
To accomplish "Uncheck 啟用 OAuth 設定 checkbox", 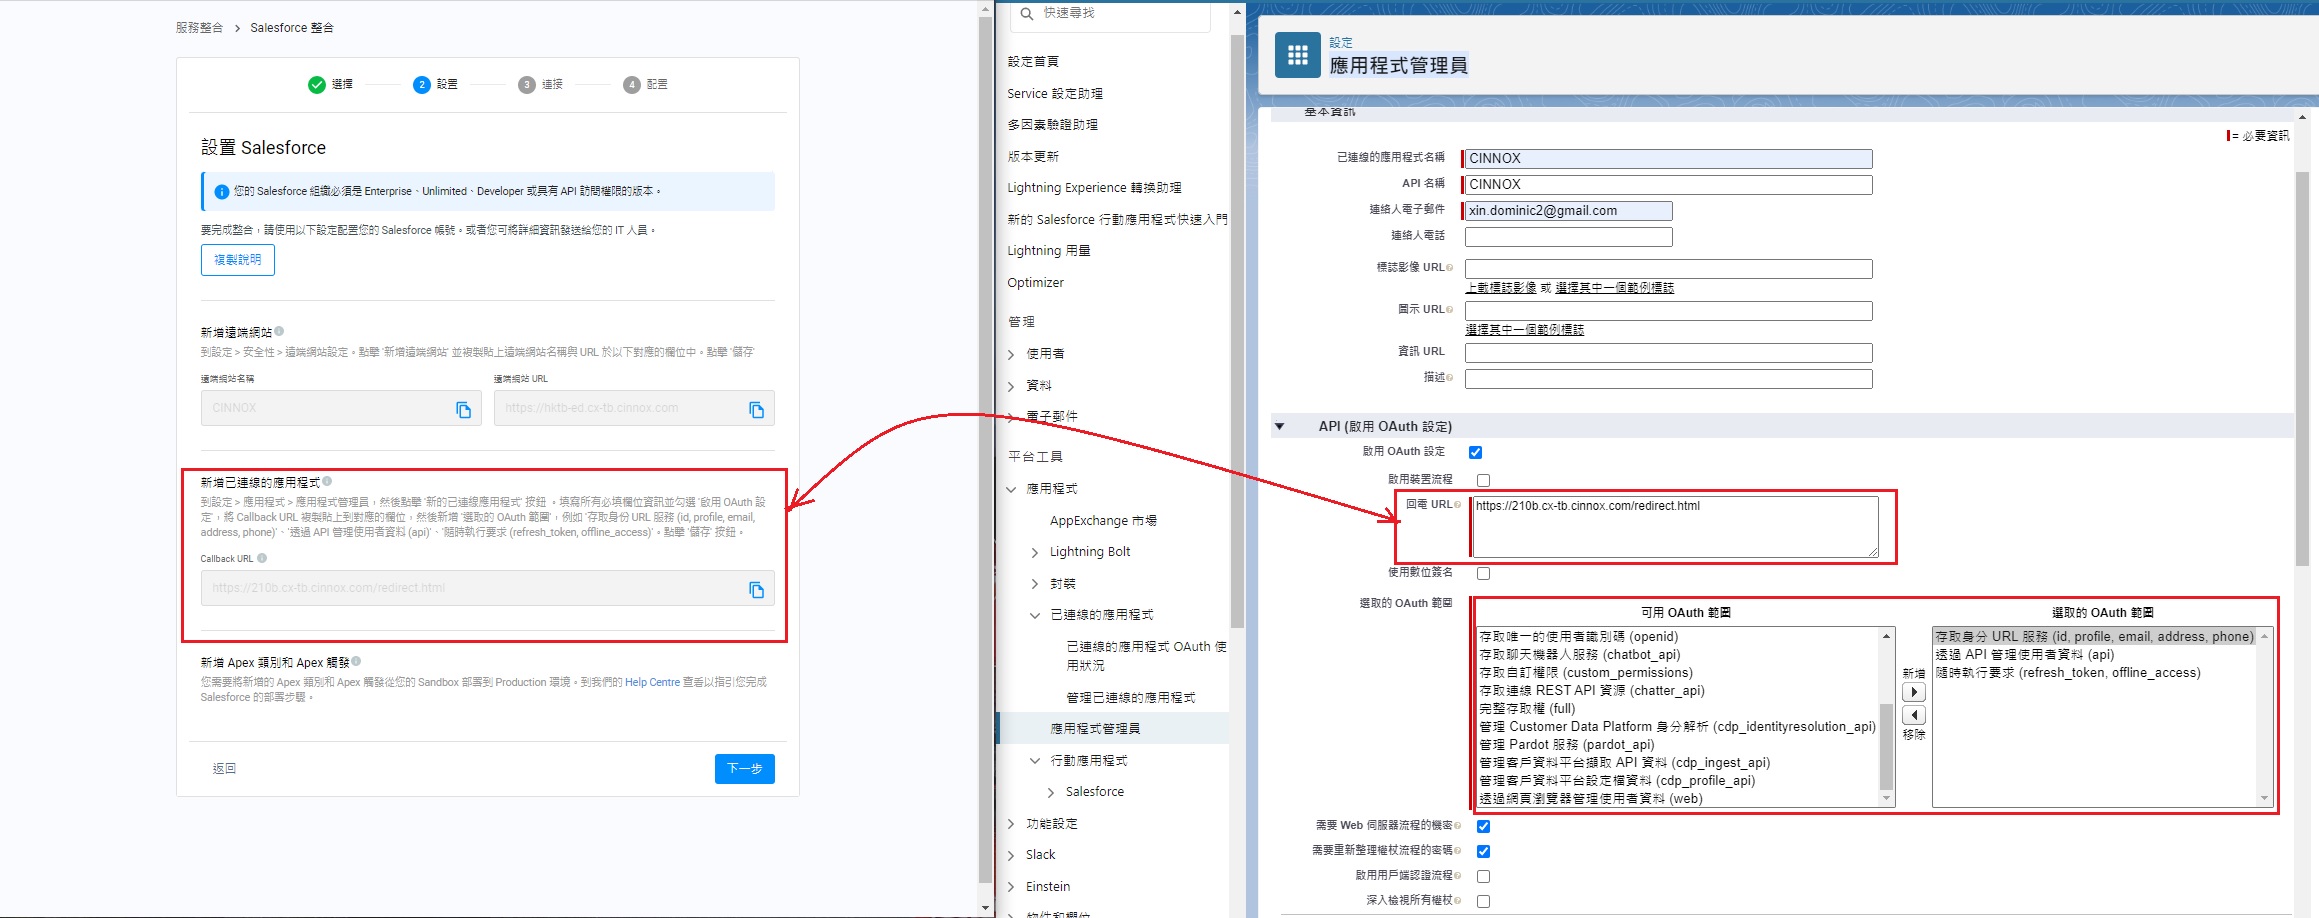I will [x=1475, y=452].
